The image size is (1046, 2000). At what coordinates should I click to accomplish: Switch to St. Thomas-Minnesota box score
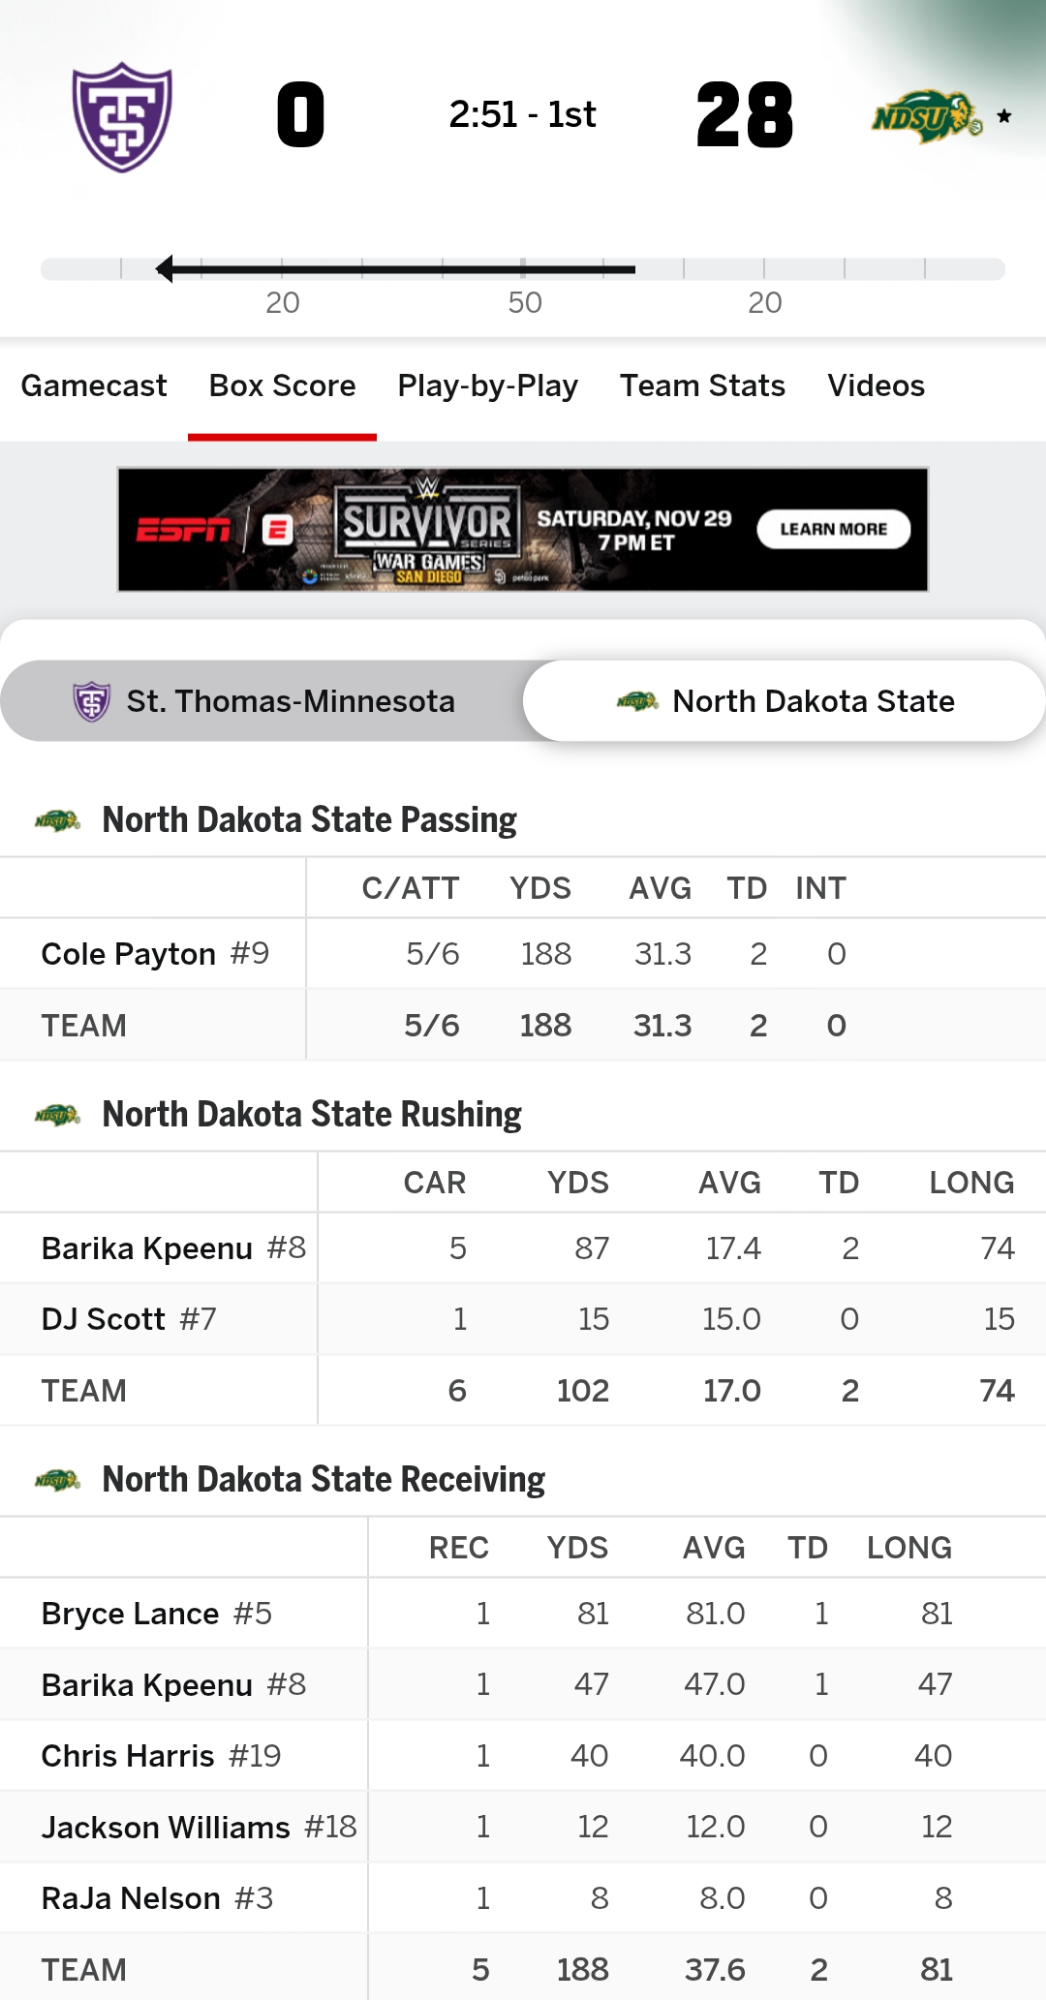click(264, 701)
